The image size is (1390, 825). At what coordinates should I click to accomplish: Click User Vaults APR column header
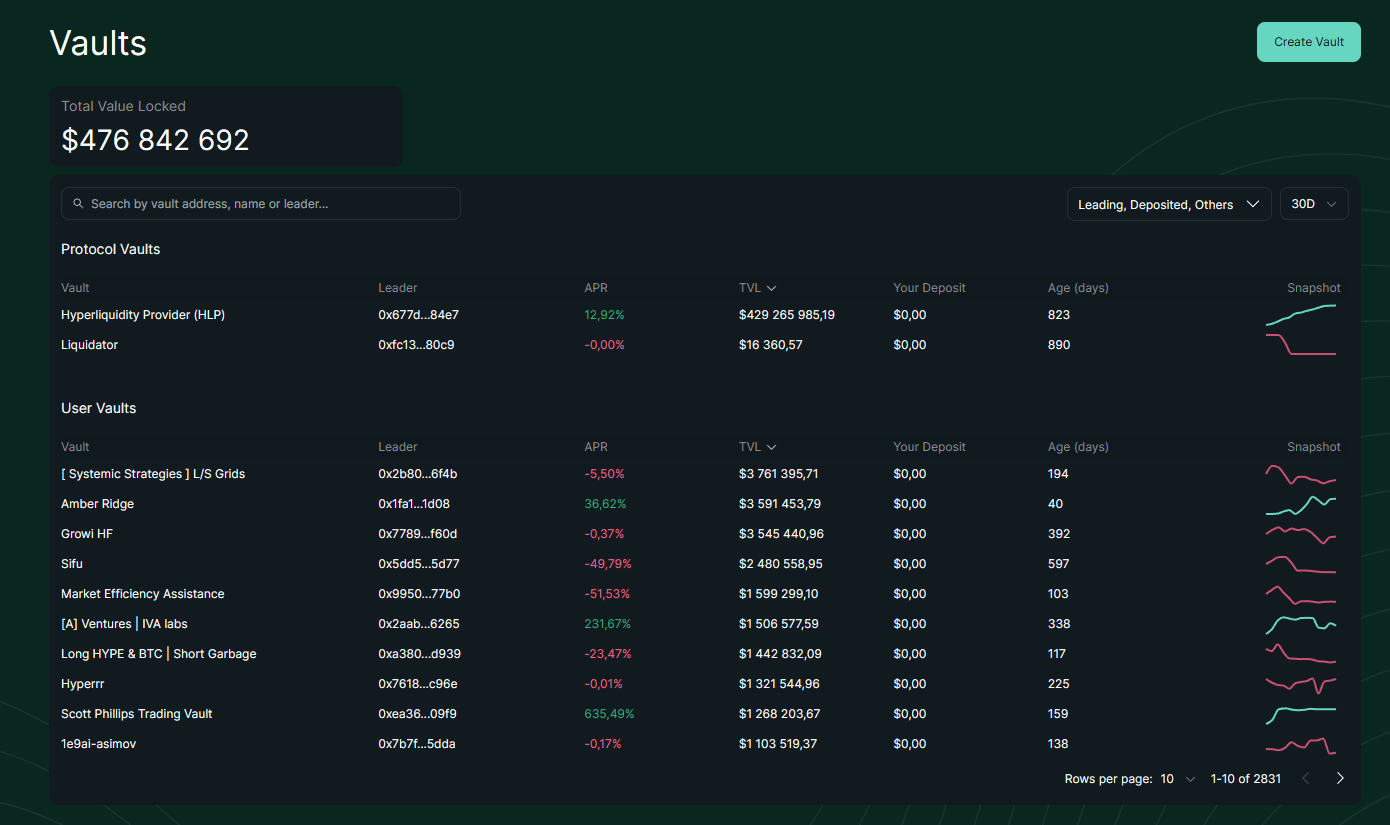[x=596, y=447]
